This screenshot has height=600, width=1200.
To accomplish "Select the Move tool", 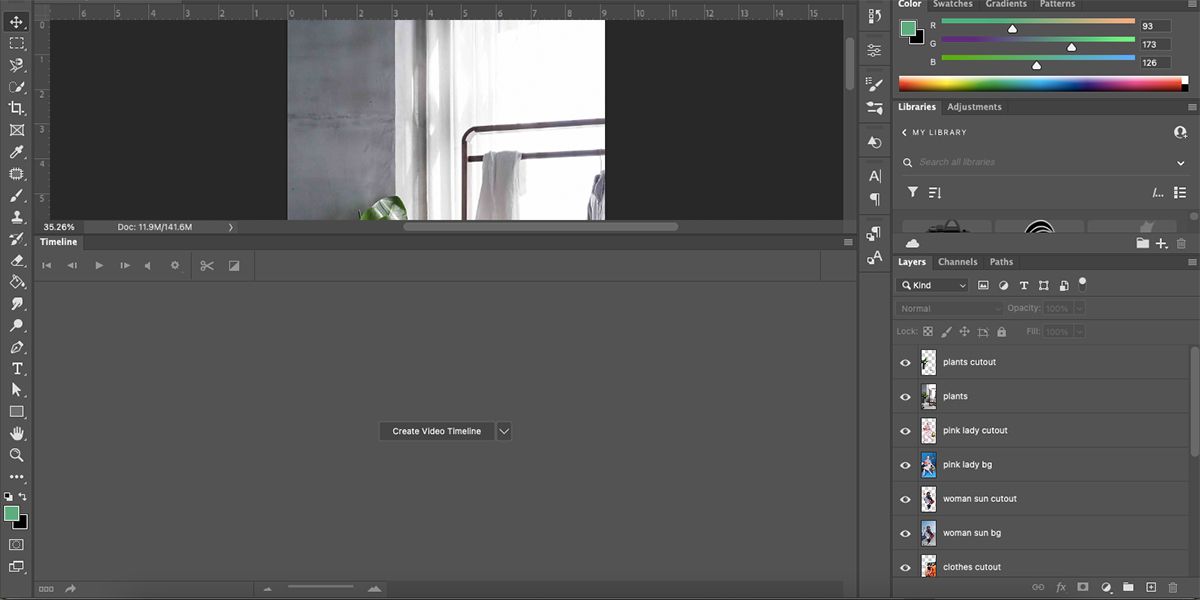I will (17, 22).
